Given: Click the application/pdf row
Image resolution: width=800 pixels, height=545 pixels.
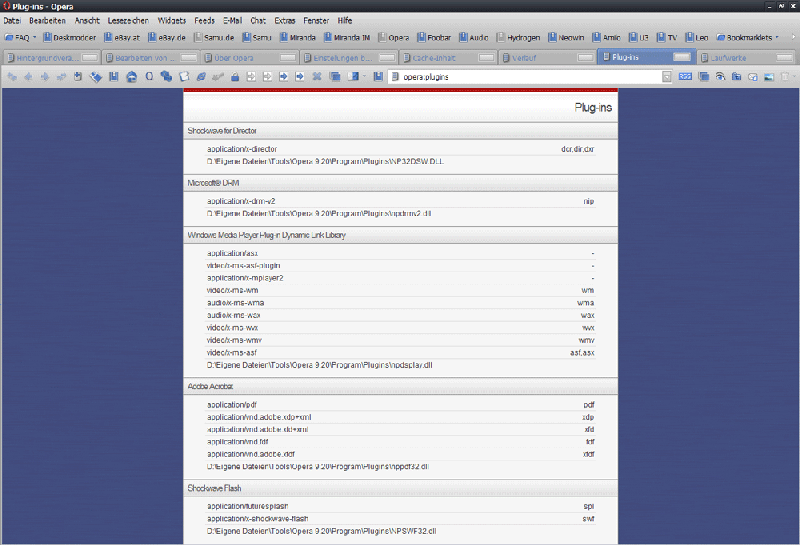Looking at the screenshot, I should point(401,405).
